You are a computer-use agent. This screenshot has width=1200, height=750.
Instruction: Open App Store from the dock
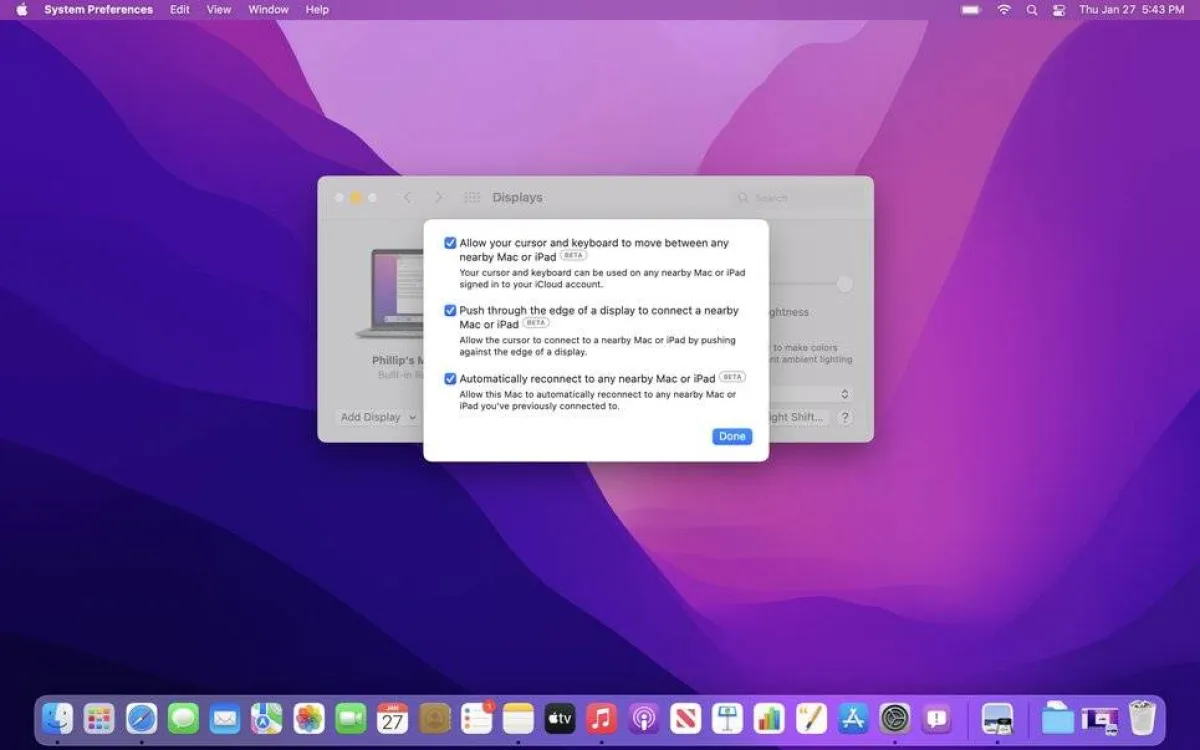coord(853,717)
